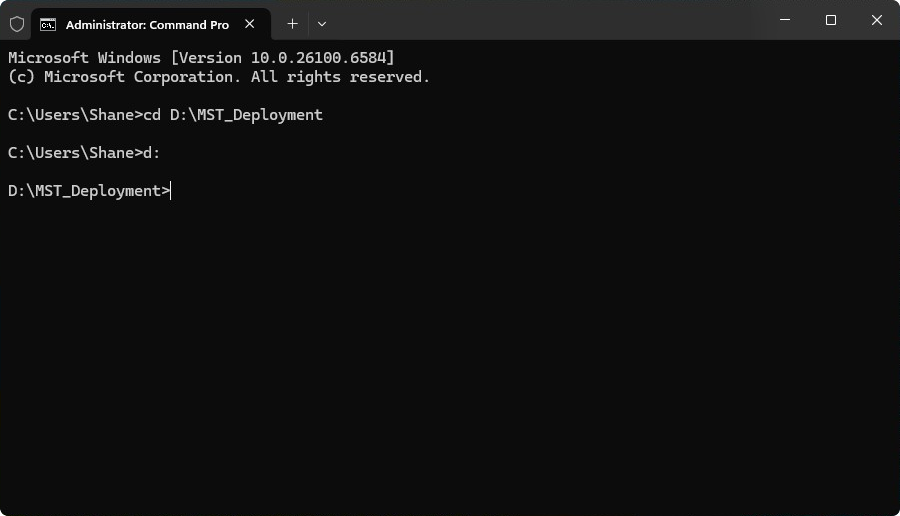The image size is (900, 516).
Task: Click the empty title bar area
Action: [550, 22]
